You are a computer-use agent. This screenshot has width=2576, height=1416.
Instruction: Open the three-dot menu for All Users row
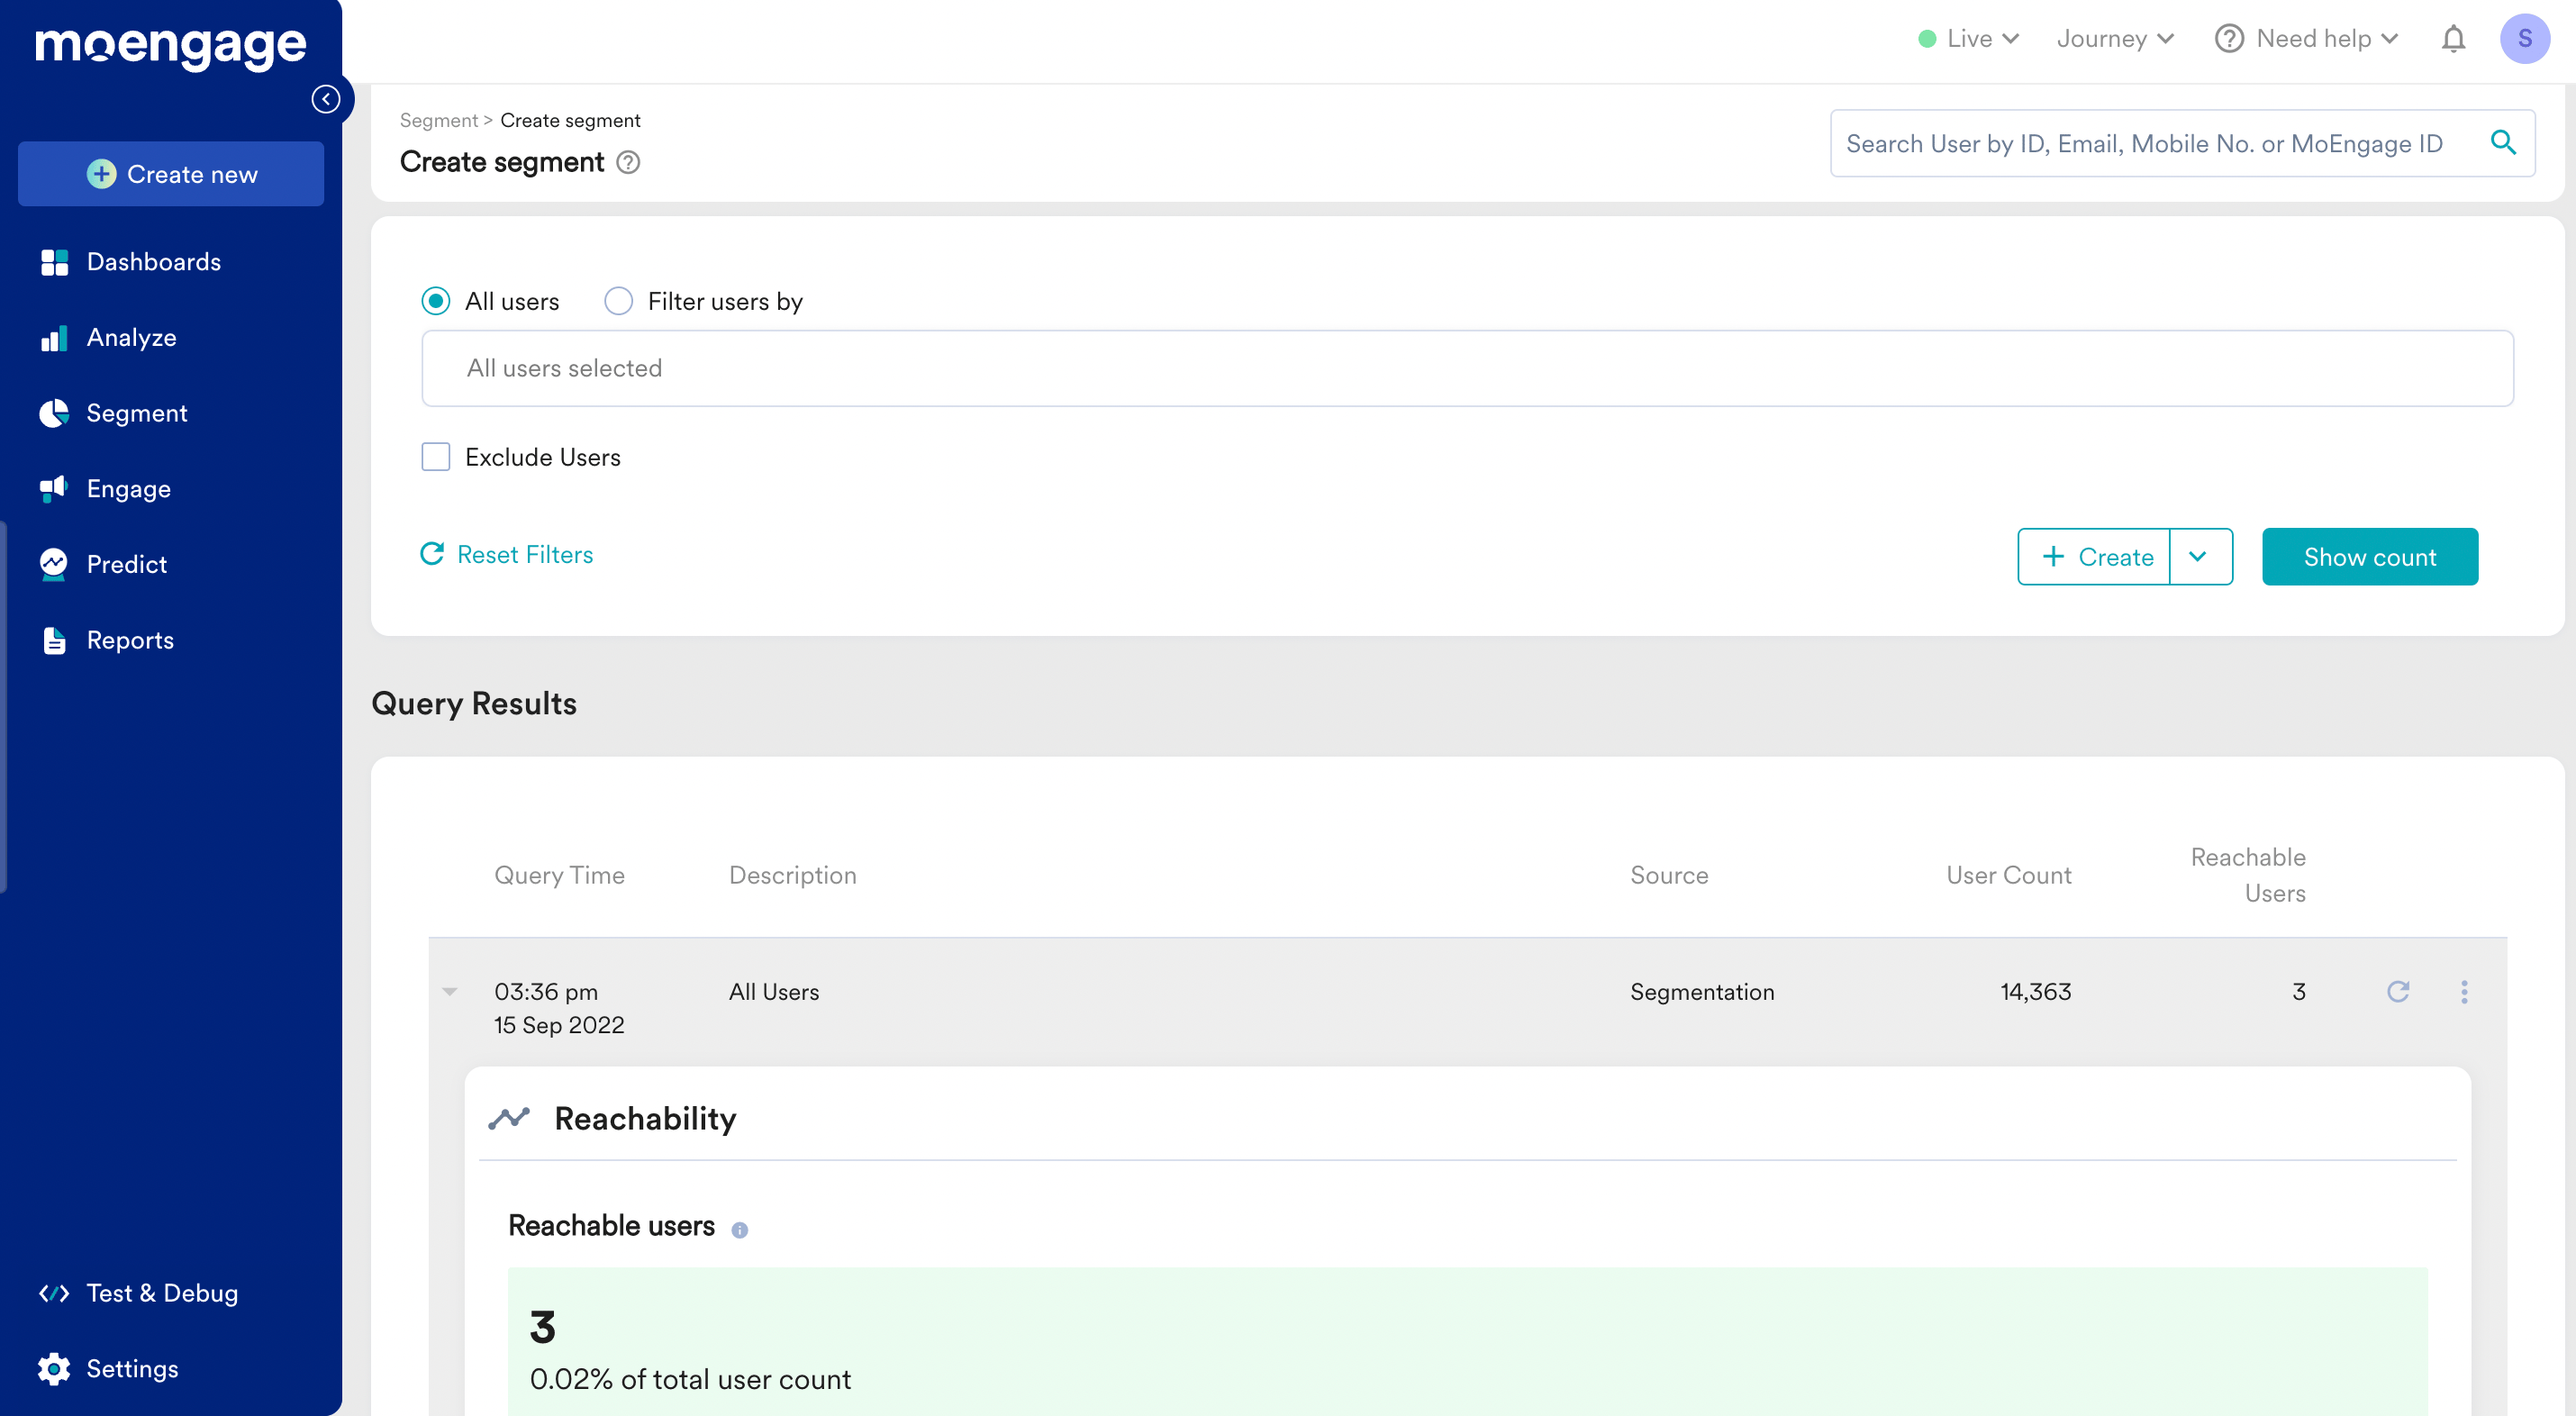click(x=2464, y=991)
